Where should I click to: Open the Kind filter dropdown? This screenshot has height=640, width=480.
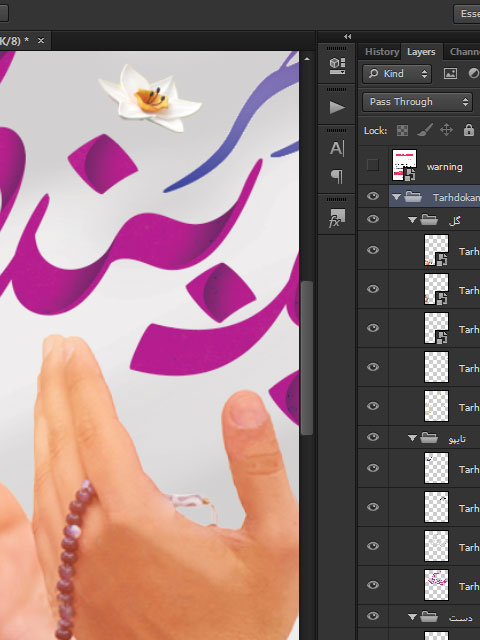tap(397, 74)
